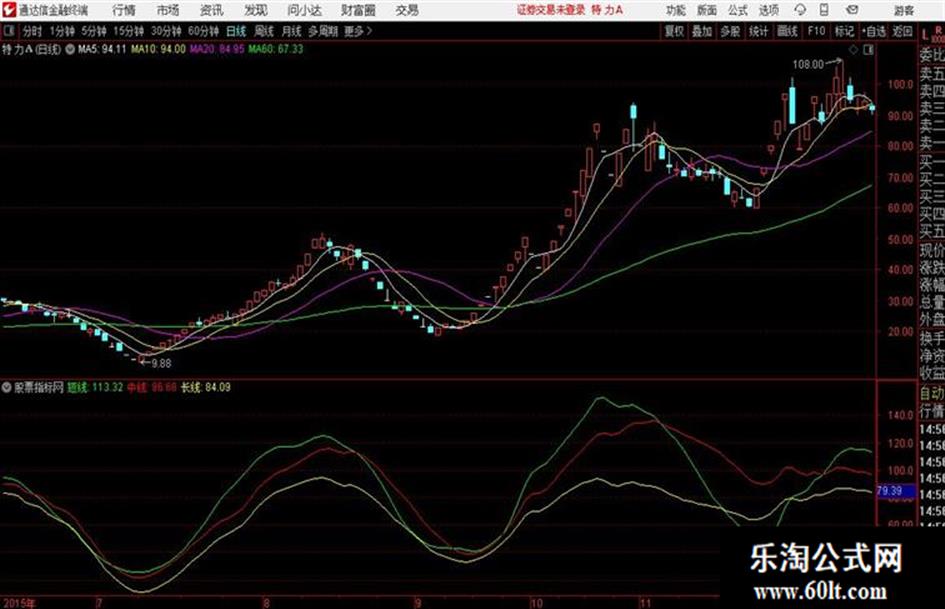Viewport: 945px width, 609px height.
Task: Click the 通达信 red logo icon
Action: point(9,10)
